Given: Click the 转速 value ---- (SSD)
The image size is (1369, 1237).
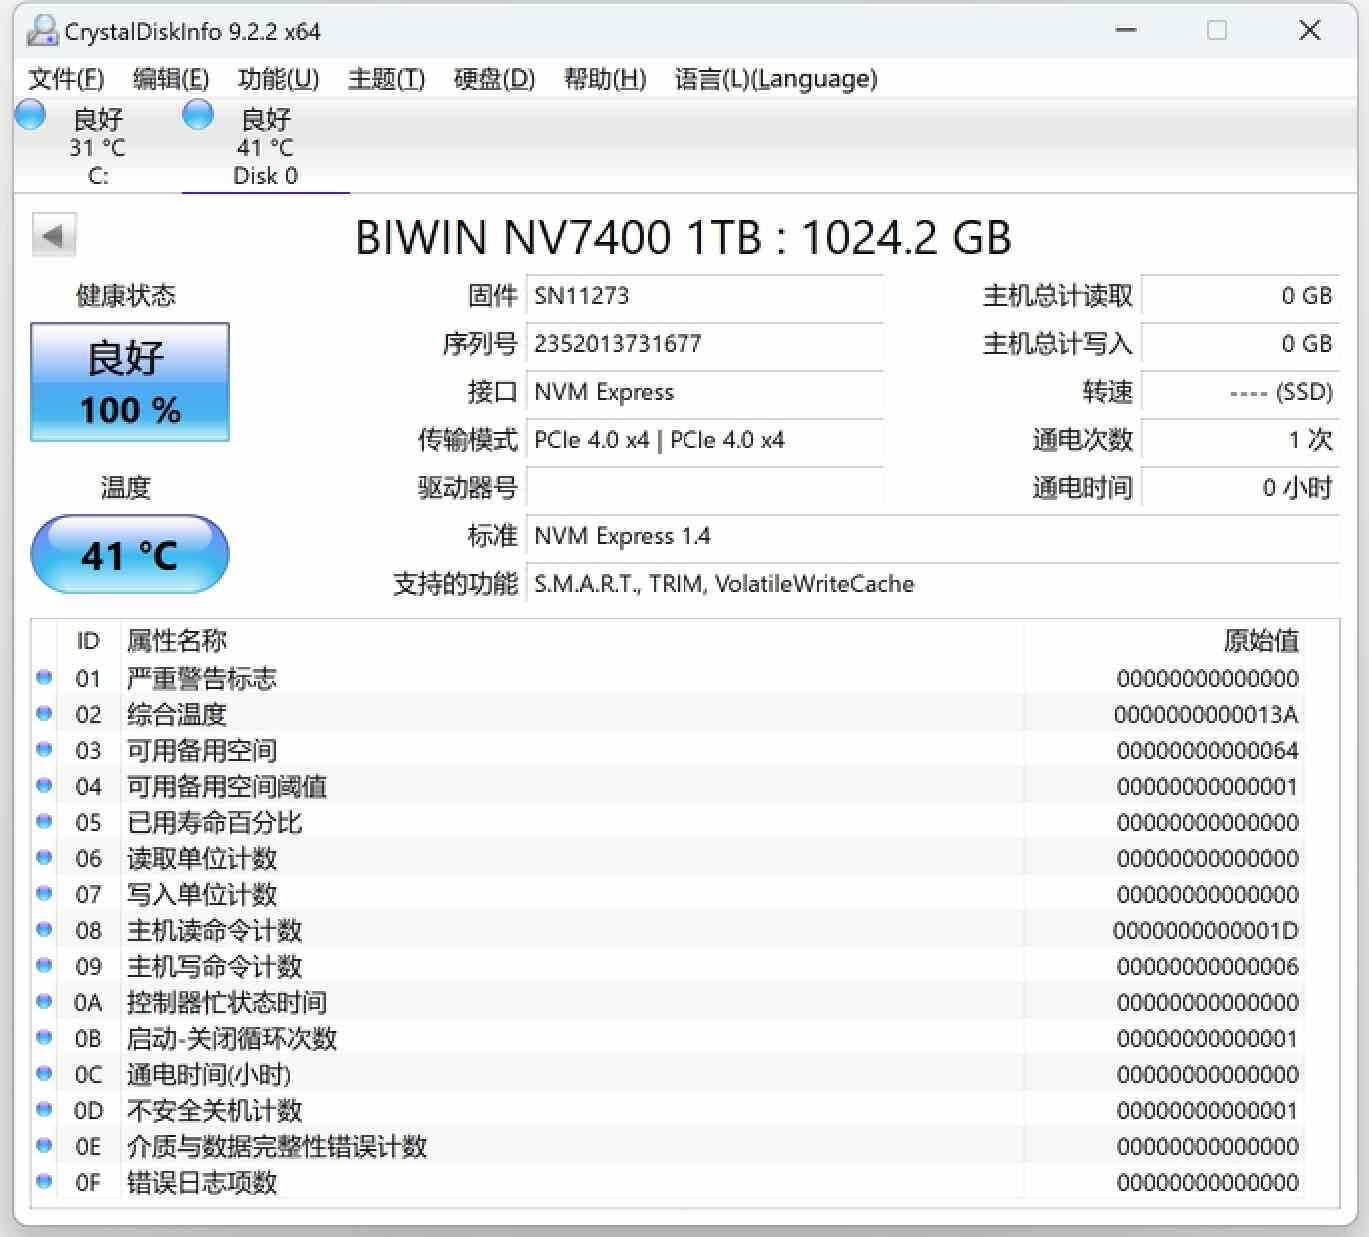Looking at the screenshot, I should click(x=1240, y=391).
